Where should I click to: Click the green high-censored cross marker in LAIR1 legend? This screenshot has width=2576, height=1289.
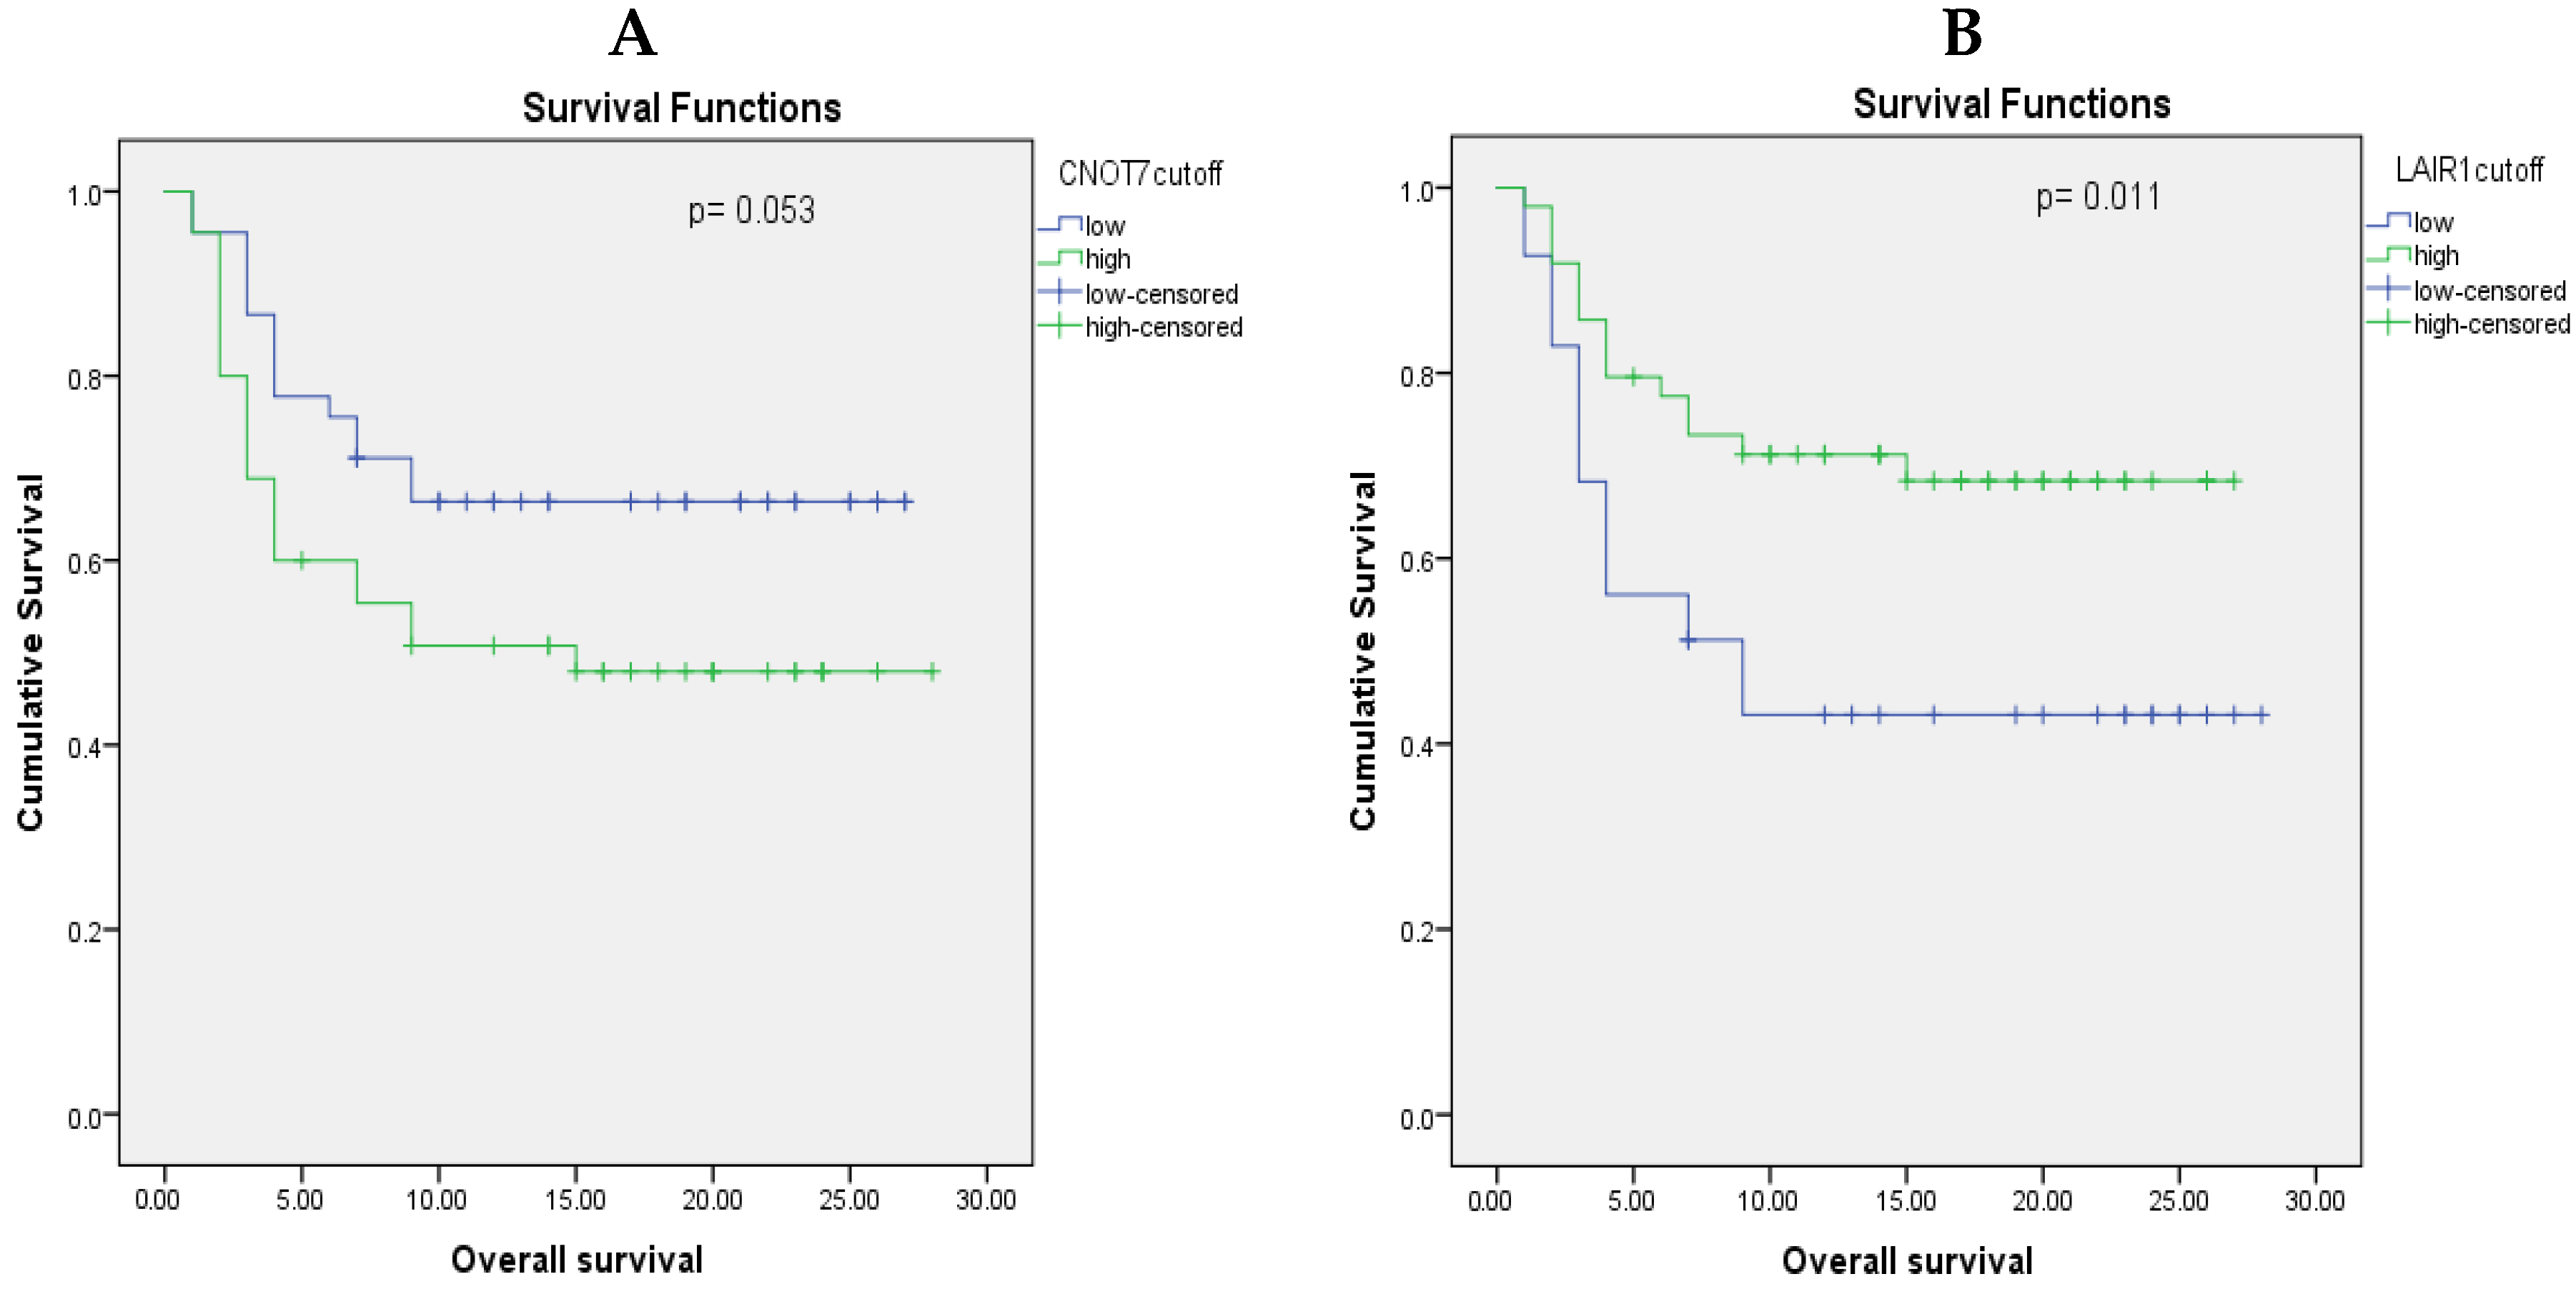pyautogui.click(x=2389, y=322)
